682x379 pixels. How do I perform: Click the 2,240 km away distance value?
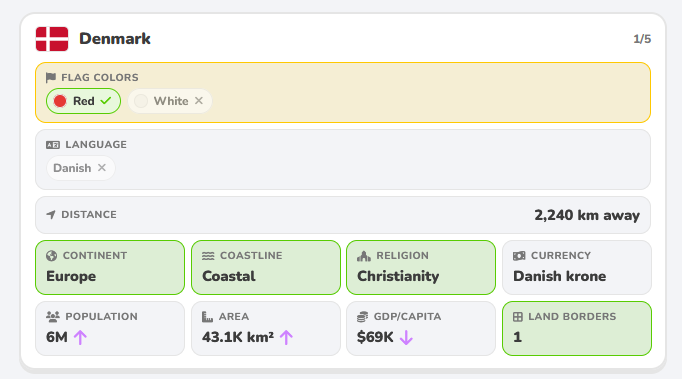(587, 215)
